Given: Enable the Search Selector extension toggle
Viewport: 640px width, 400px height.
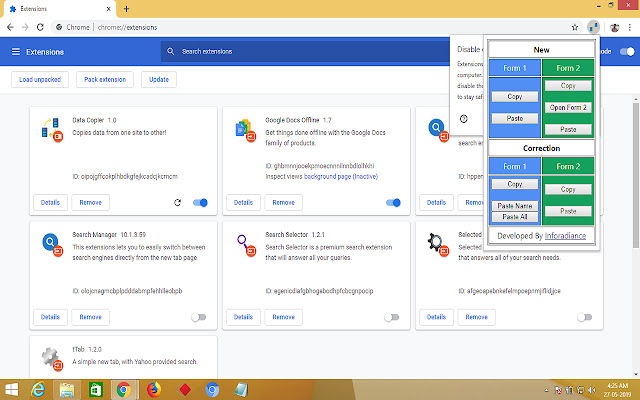Looking at the screenshot, I should pos(392,317).
